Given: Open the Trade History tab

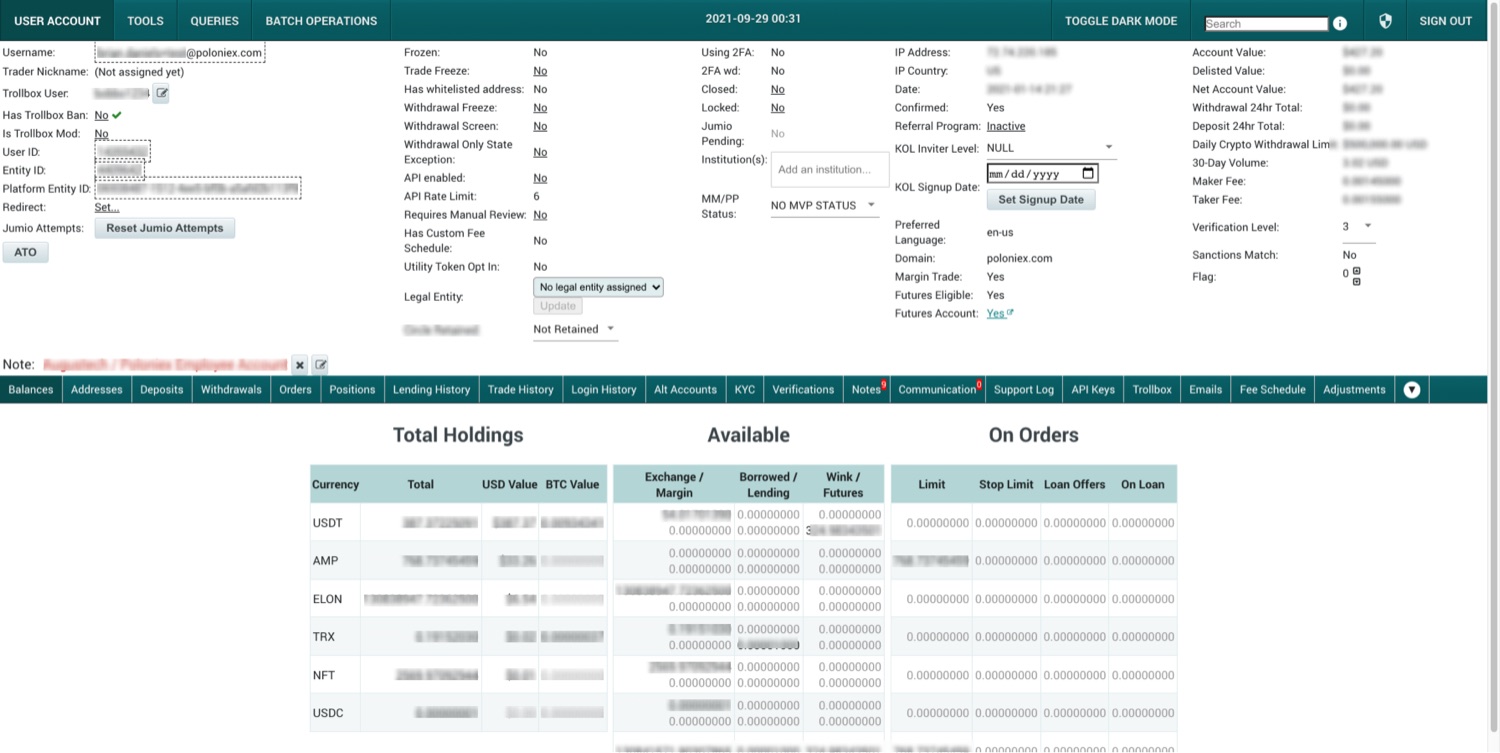Looking at the screenshot, I should 520,390.
